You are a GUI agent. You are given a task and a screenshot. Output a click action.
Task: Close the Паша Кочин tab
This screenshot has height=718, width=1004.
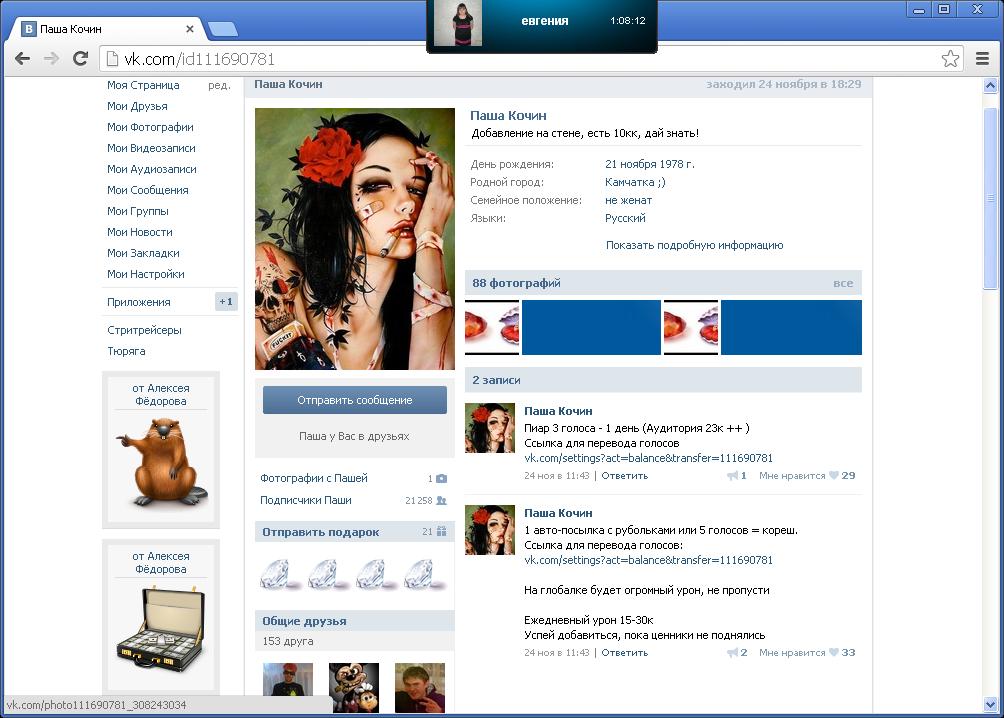[190, 29]
